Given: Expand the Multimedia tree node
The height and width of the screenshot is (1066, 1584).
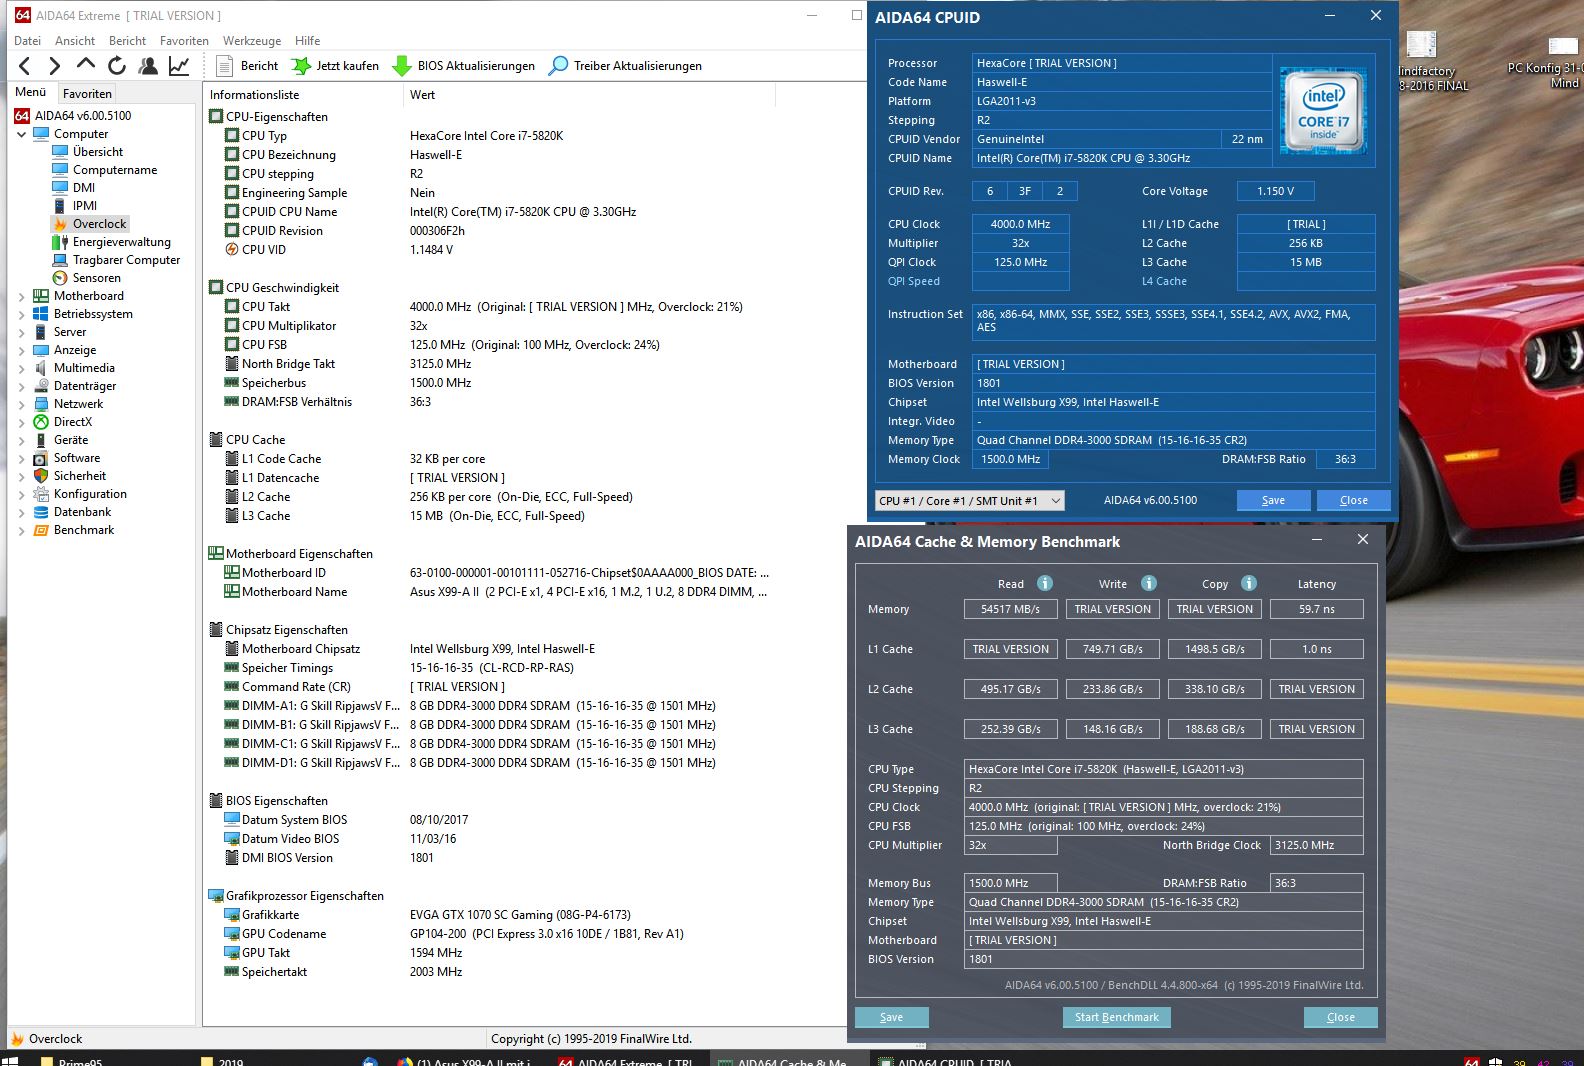Looking at the screenshot, I should (21, 368).
